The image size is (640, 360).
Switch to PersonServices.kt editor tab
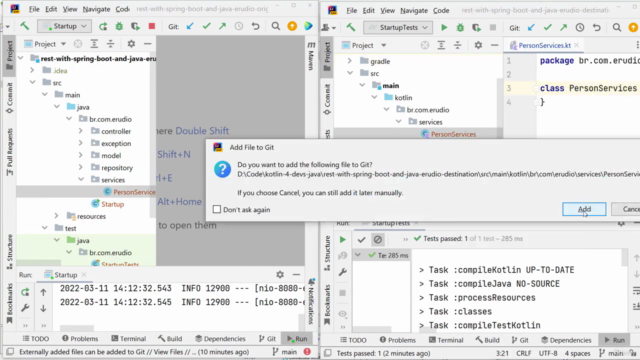pos(544,45)
